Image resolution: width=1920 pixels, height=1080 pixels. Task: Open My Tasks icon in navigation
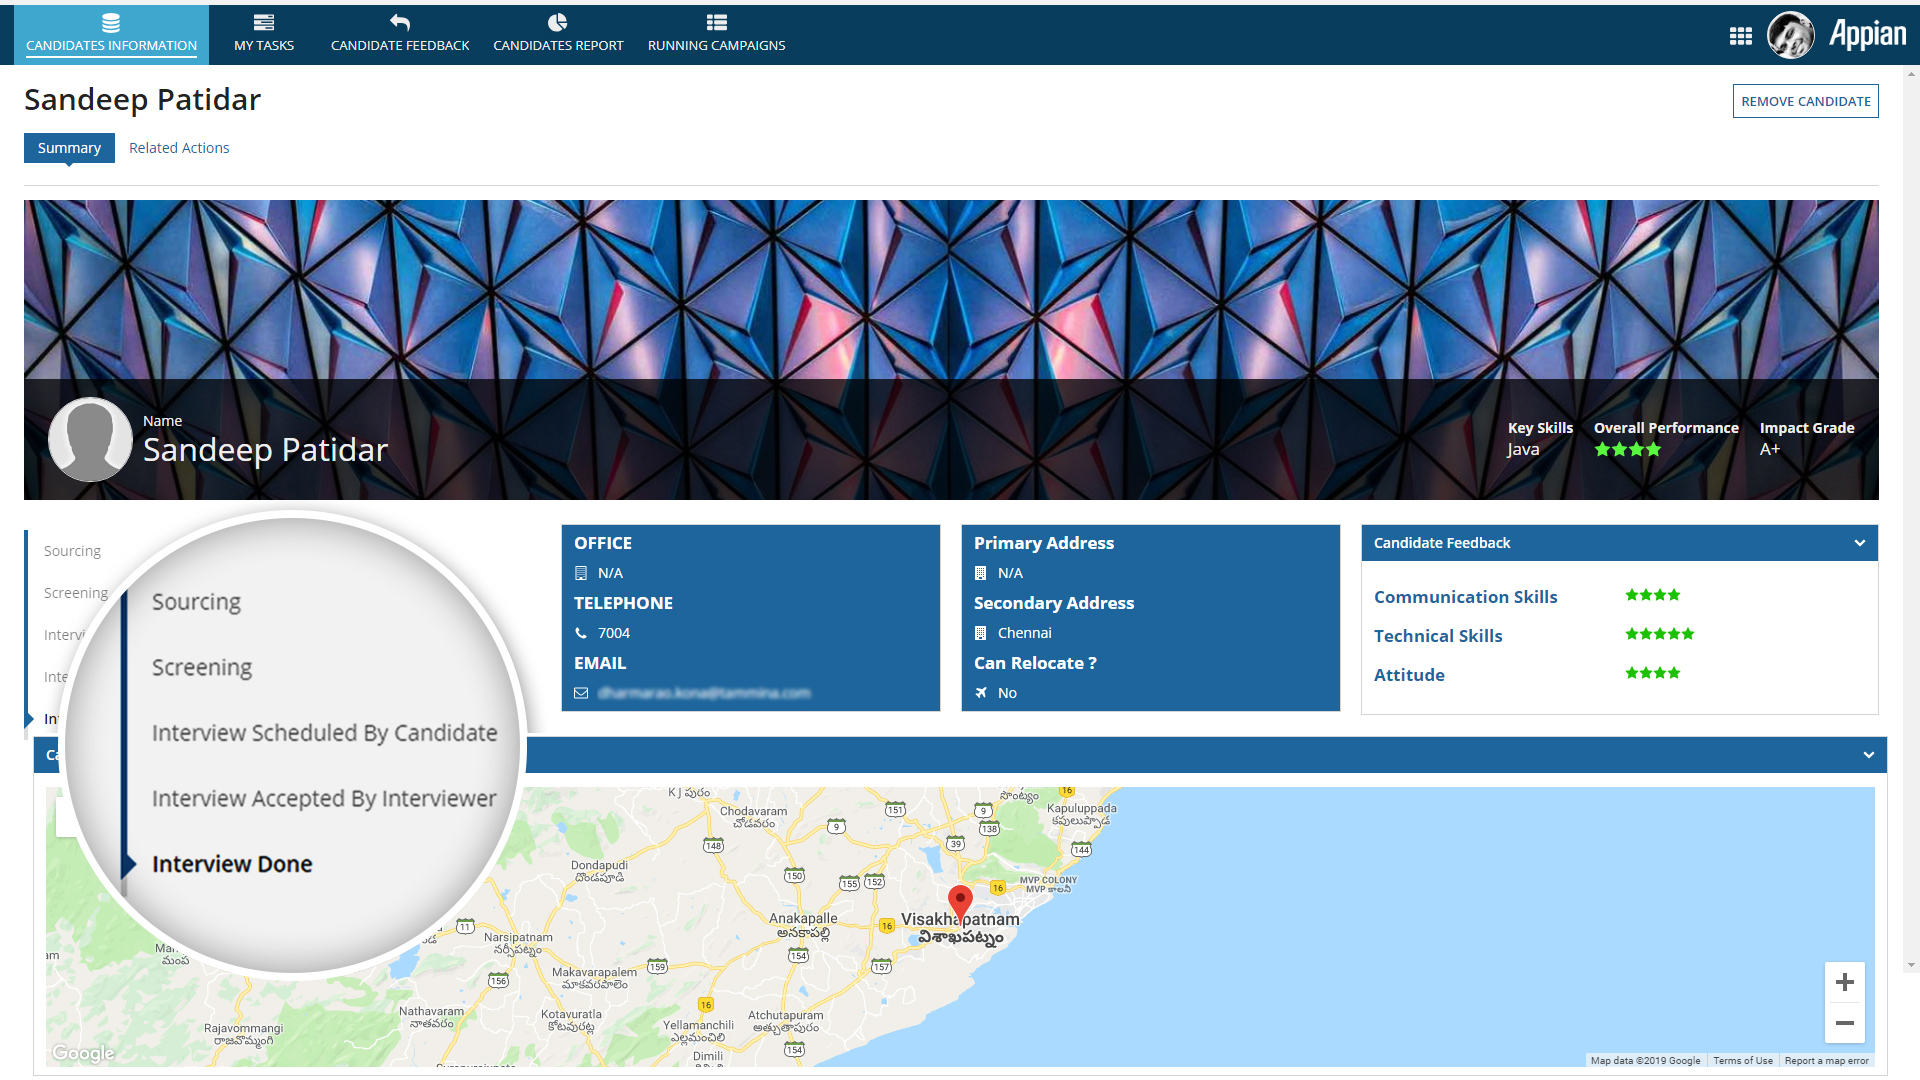pos(264,23)
